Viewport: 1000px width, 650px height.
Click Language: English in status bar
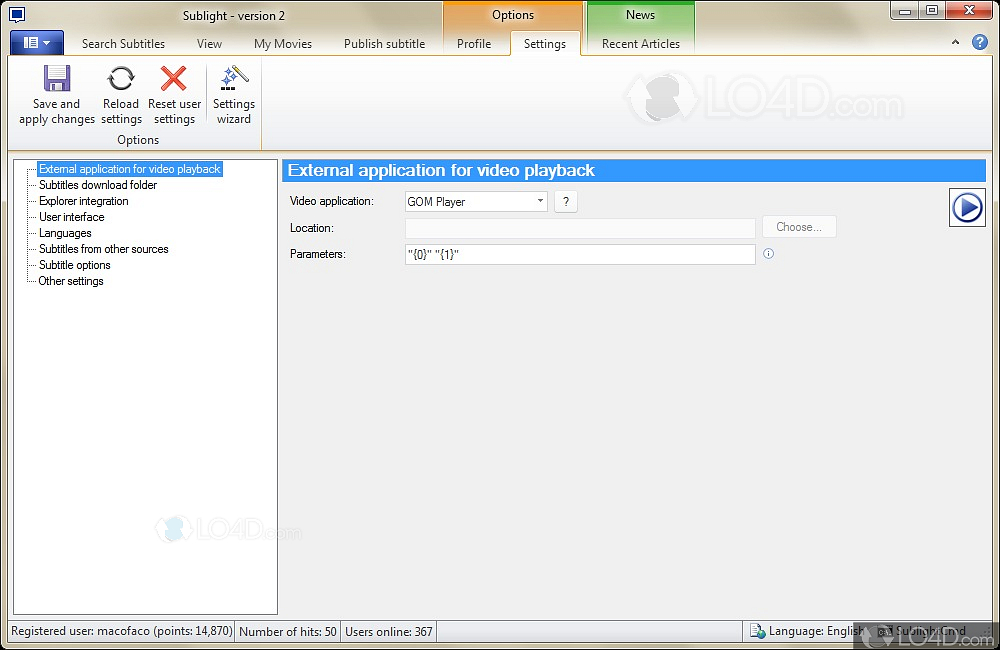[x=808, y=631]
